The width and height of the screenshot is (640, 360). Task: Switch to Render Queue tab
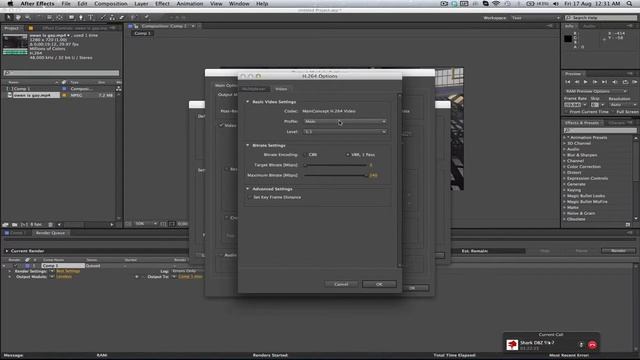[x=50, y=233]
